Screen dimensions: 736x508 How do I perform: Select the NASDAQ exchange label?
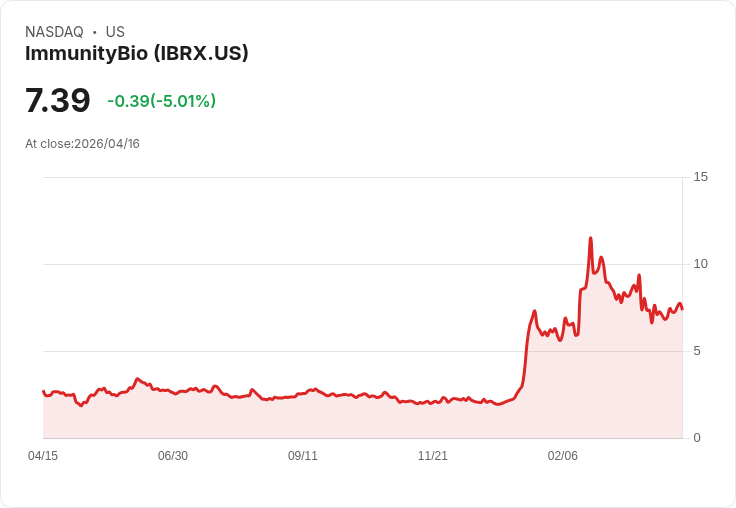click(x=54, y=32)
